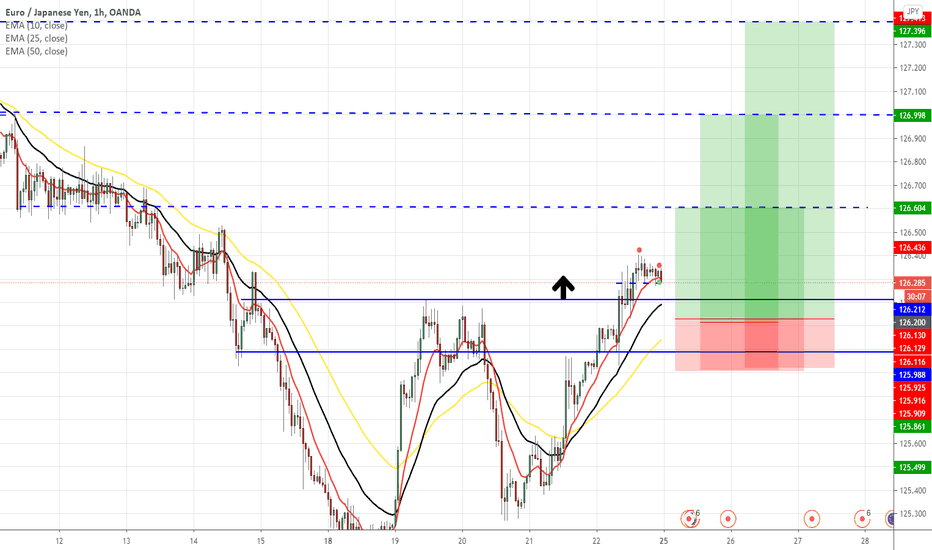Viewport: 932px width, 550px height.
Task: Click the red 126.130 price label
Action: coord(912,336)
